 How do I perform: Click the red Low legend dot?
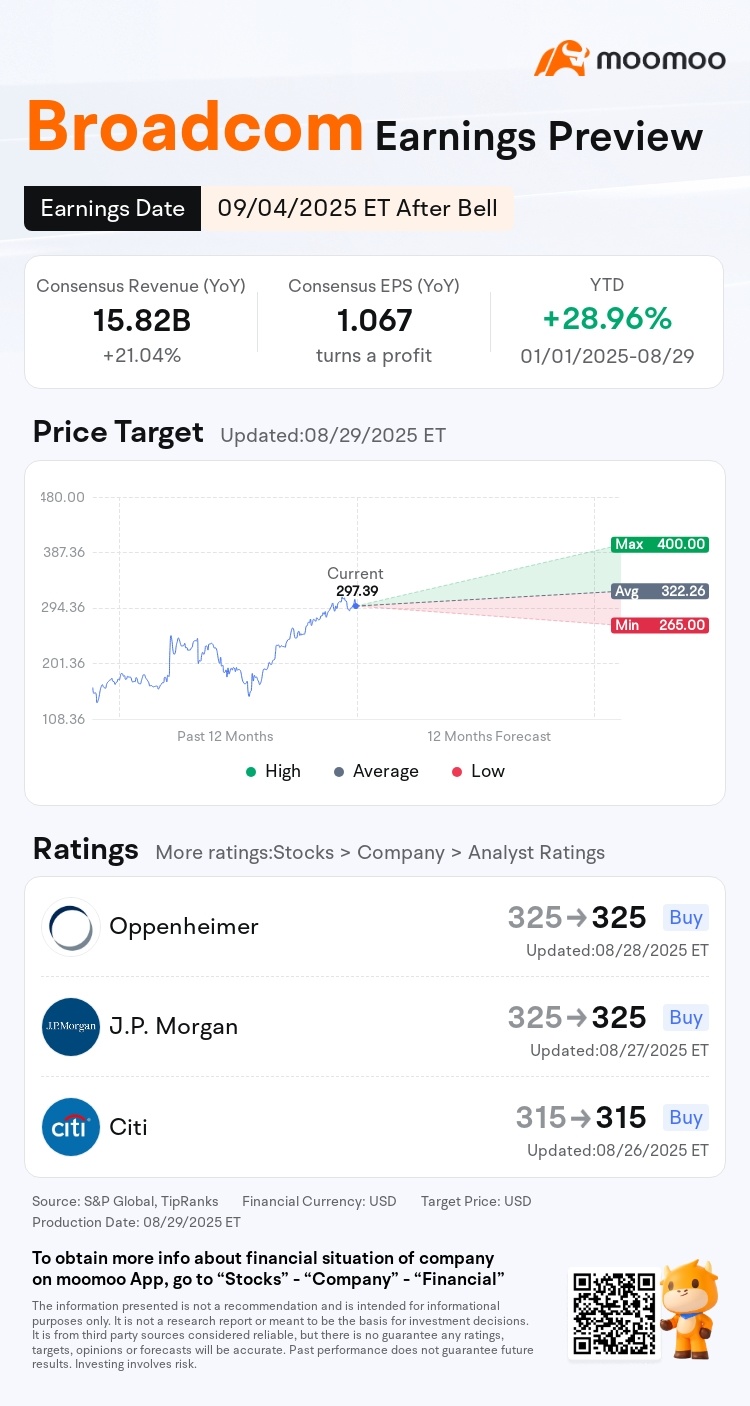pos(457,771)
